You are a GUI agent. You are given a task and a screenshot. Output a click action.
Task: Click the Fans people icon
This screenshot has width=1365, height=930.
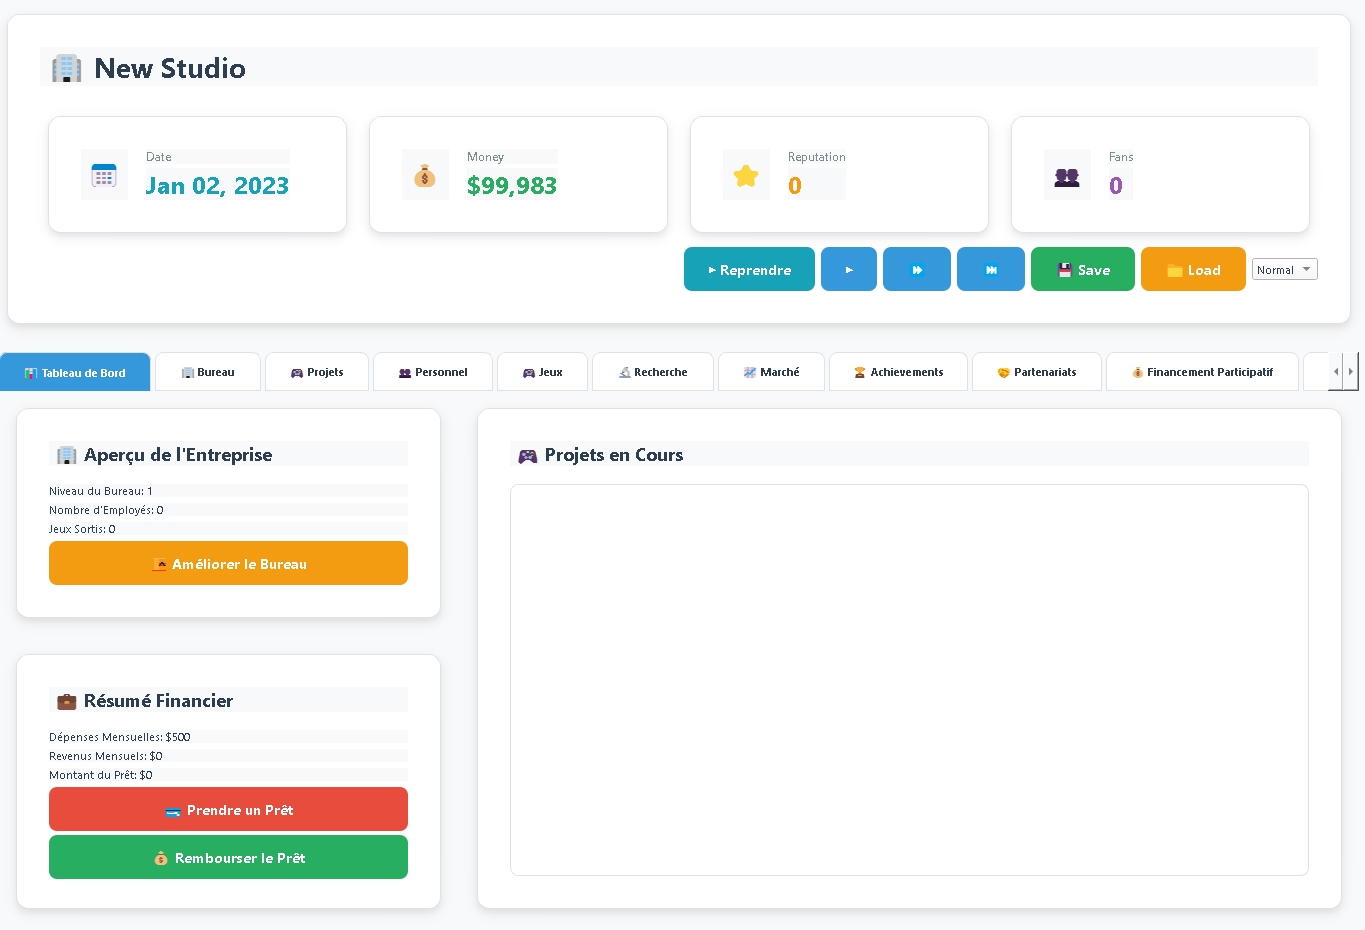tap(1067, 174)
